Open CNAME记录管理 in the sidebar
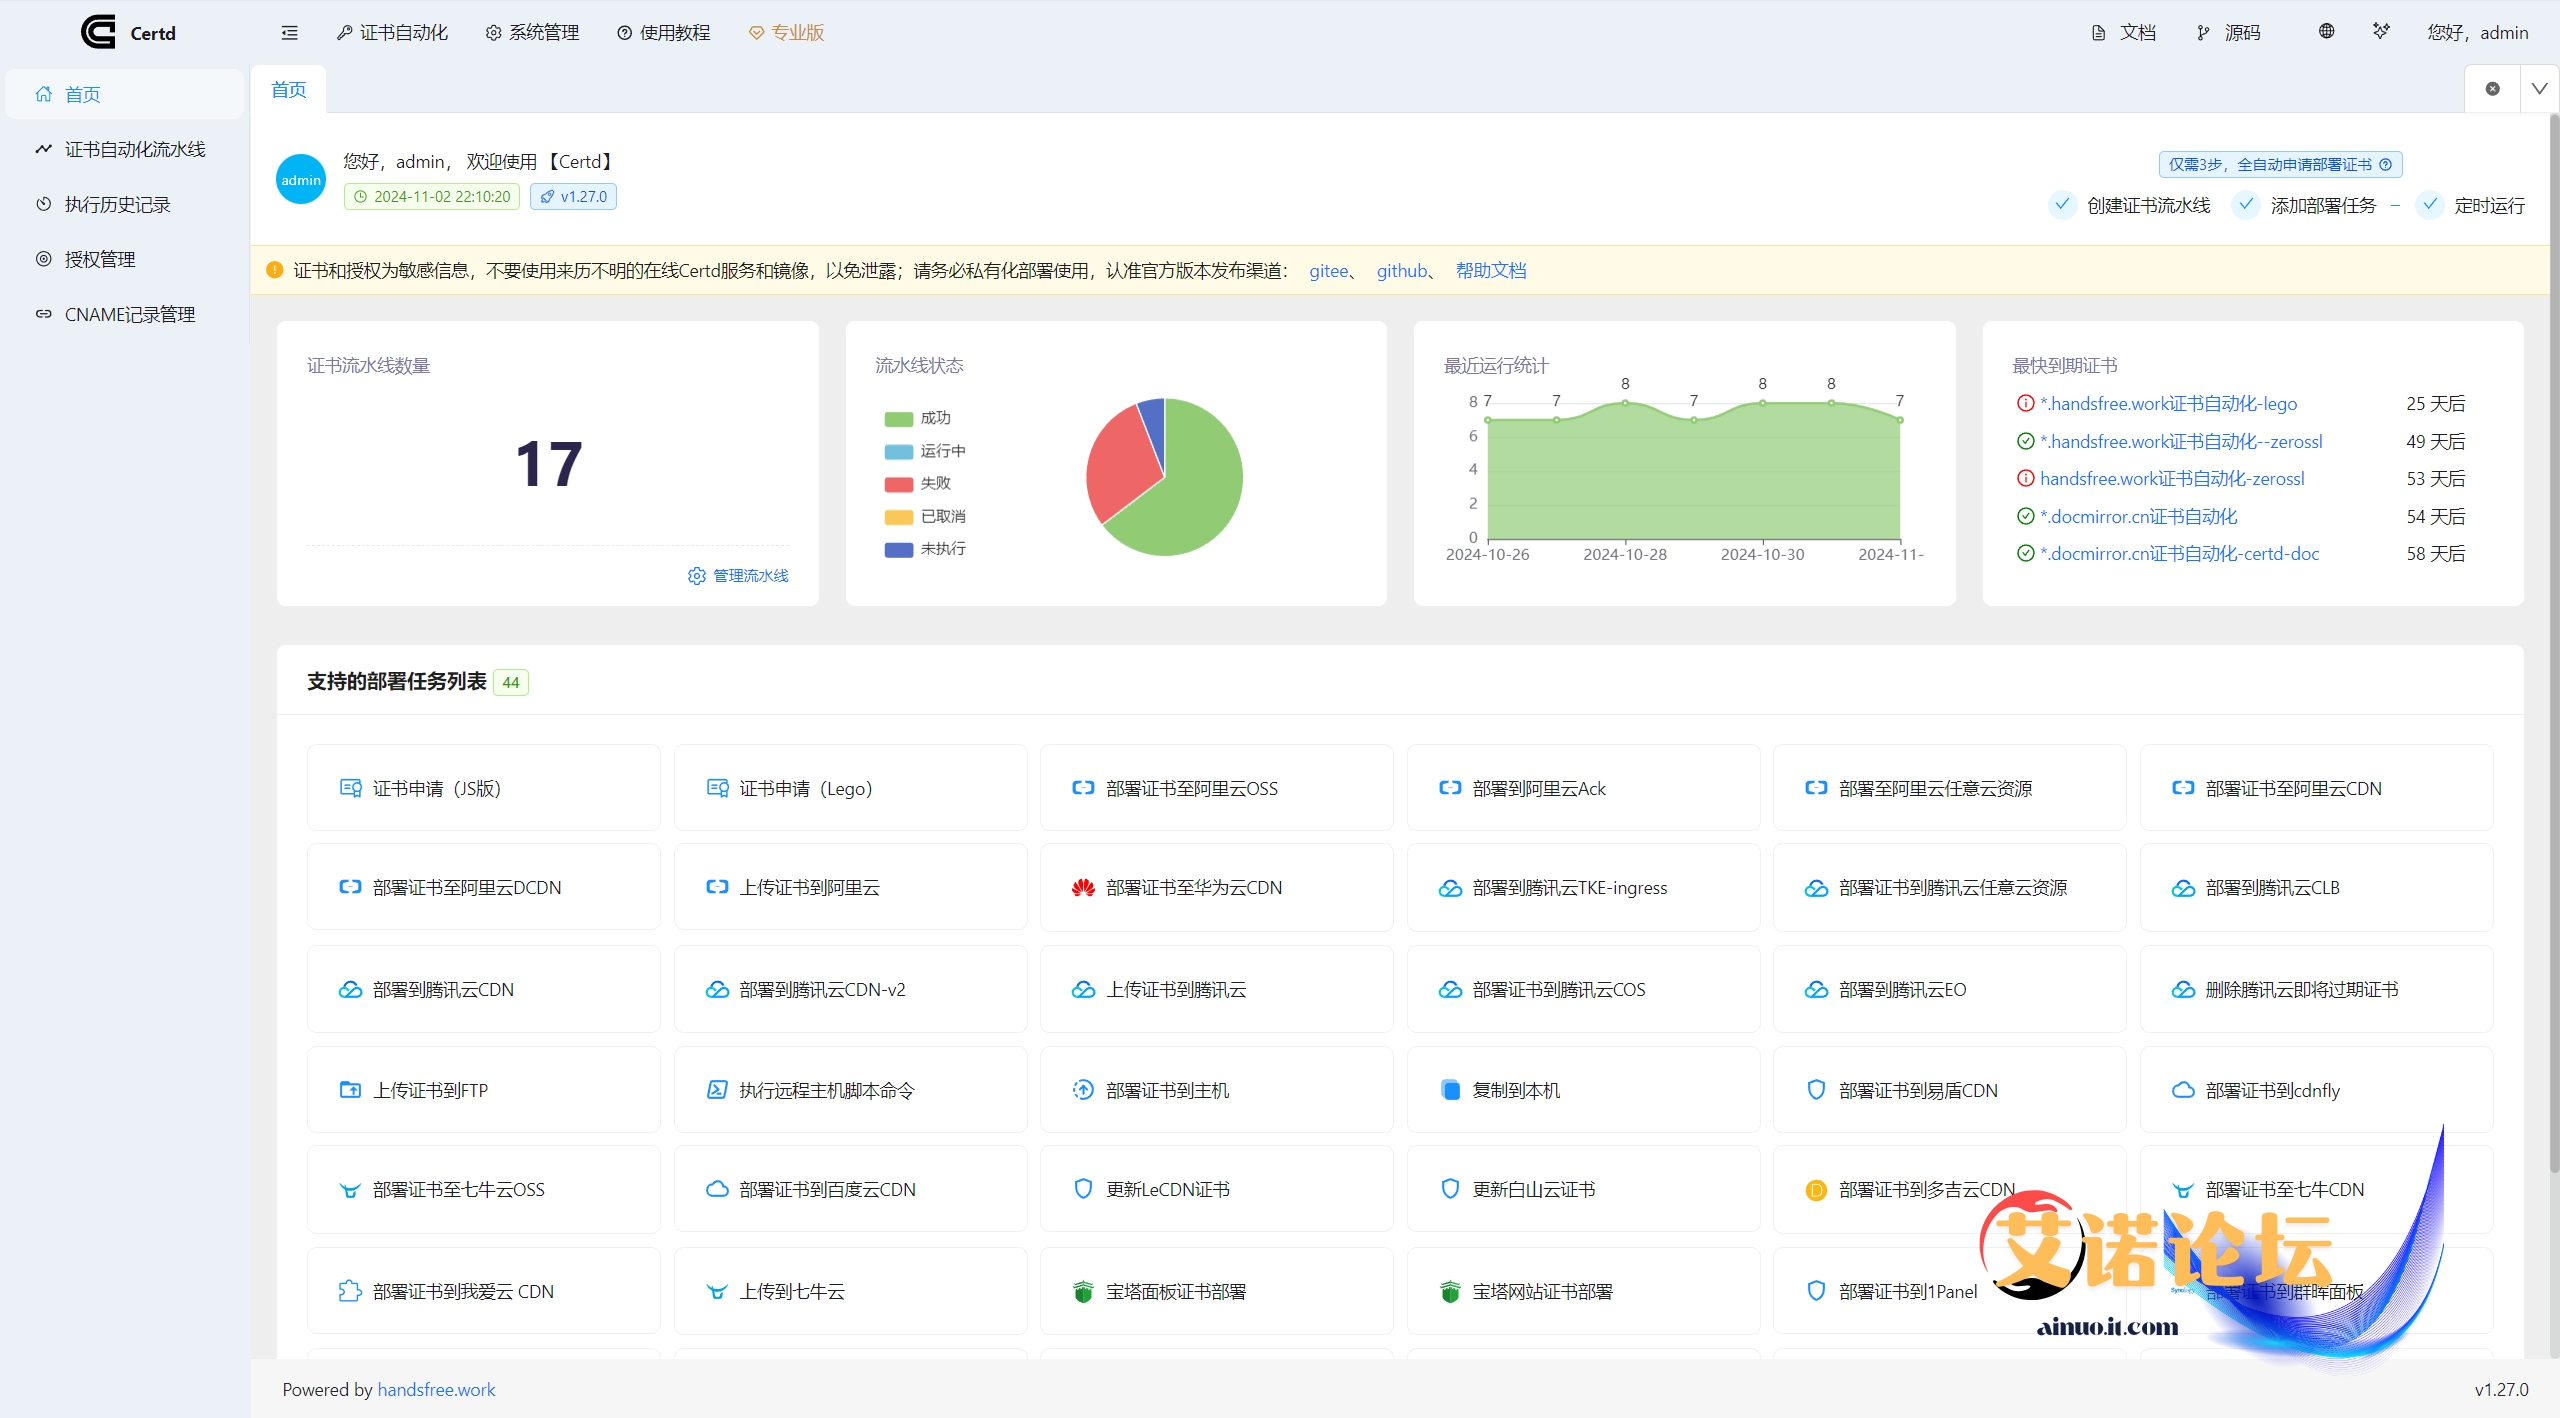The image size is (2560, 1418). (124, 314)
